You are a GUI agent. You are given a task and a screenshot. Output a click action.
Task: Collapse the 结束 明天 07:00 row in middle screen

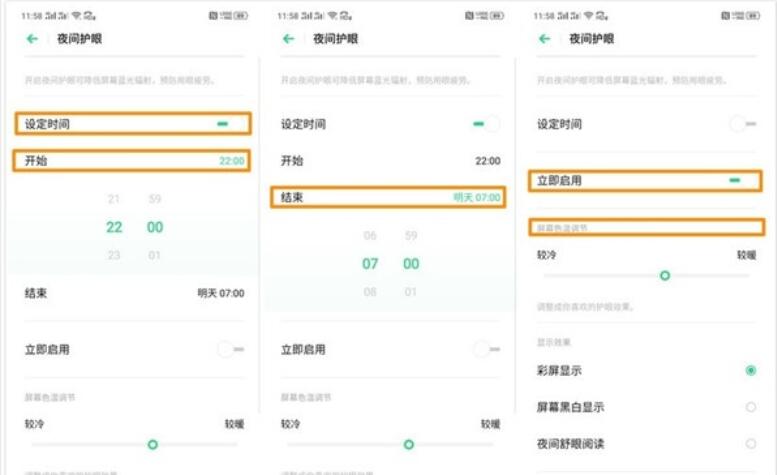click(388, 198)
